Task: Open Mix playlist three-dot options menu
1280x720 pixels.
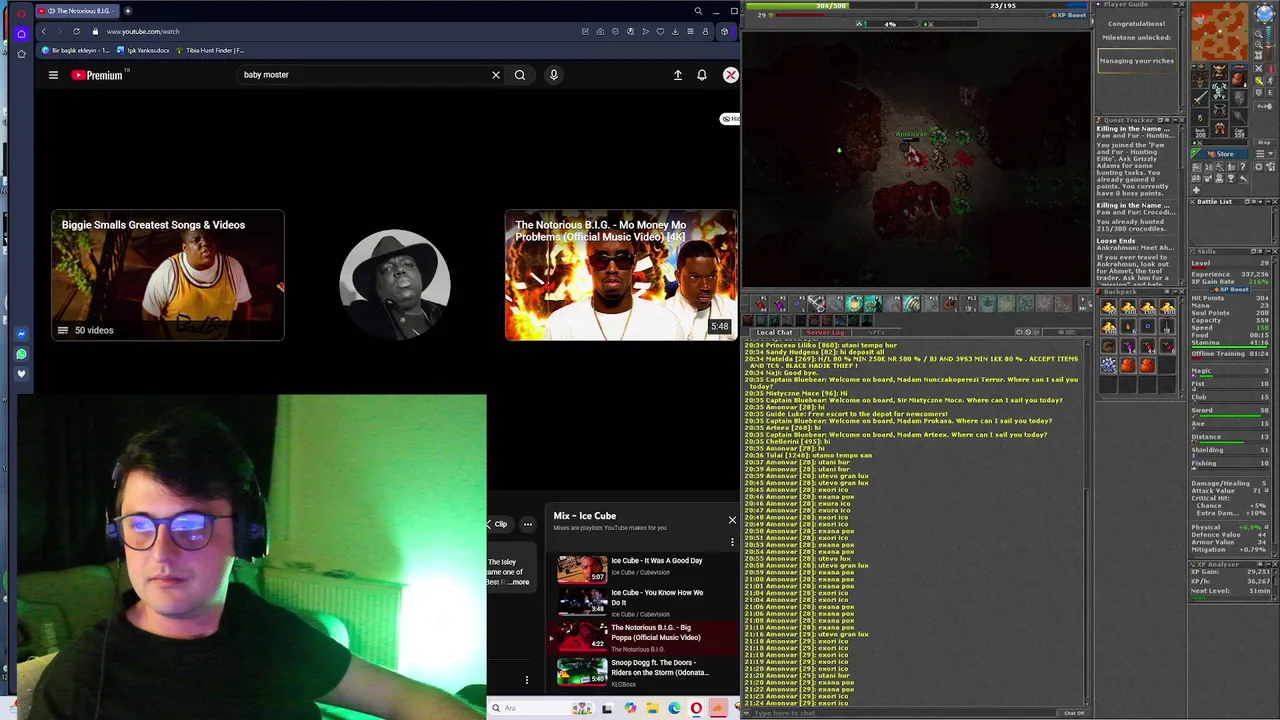Action: click(732, 542)
